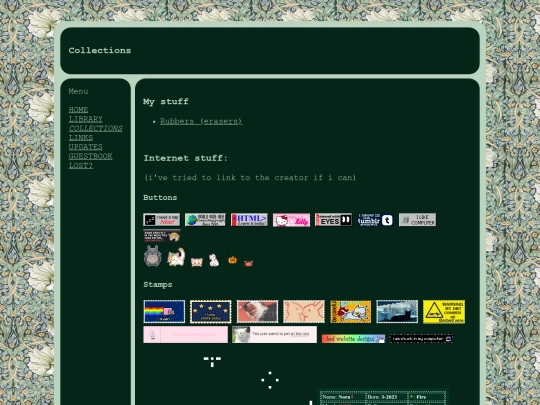Click the 'My stuff' heading
The height and width of the screenshot is (405, 540).
(x=166, y=102)
